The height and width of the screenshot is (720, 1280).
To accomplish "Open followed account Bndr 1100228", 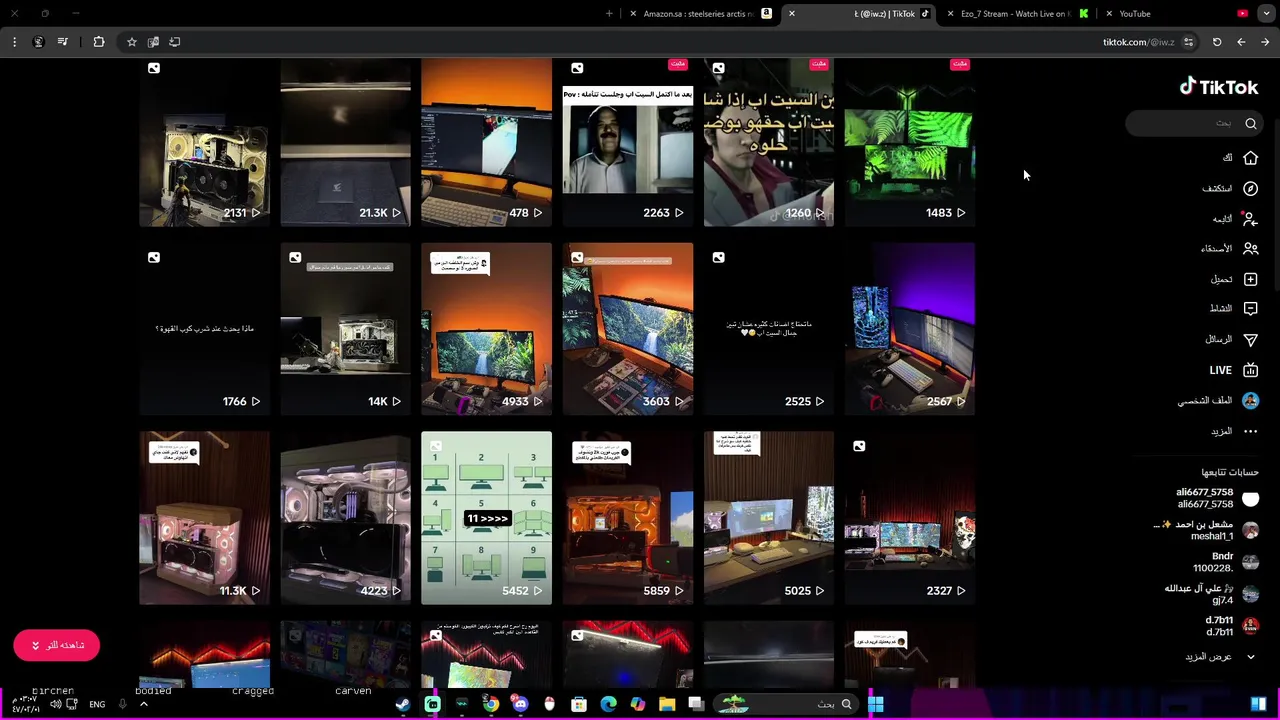I will [1226, 562].
